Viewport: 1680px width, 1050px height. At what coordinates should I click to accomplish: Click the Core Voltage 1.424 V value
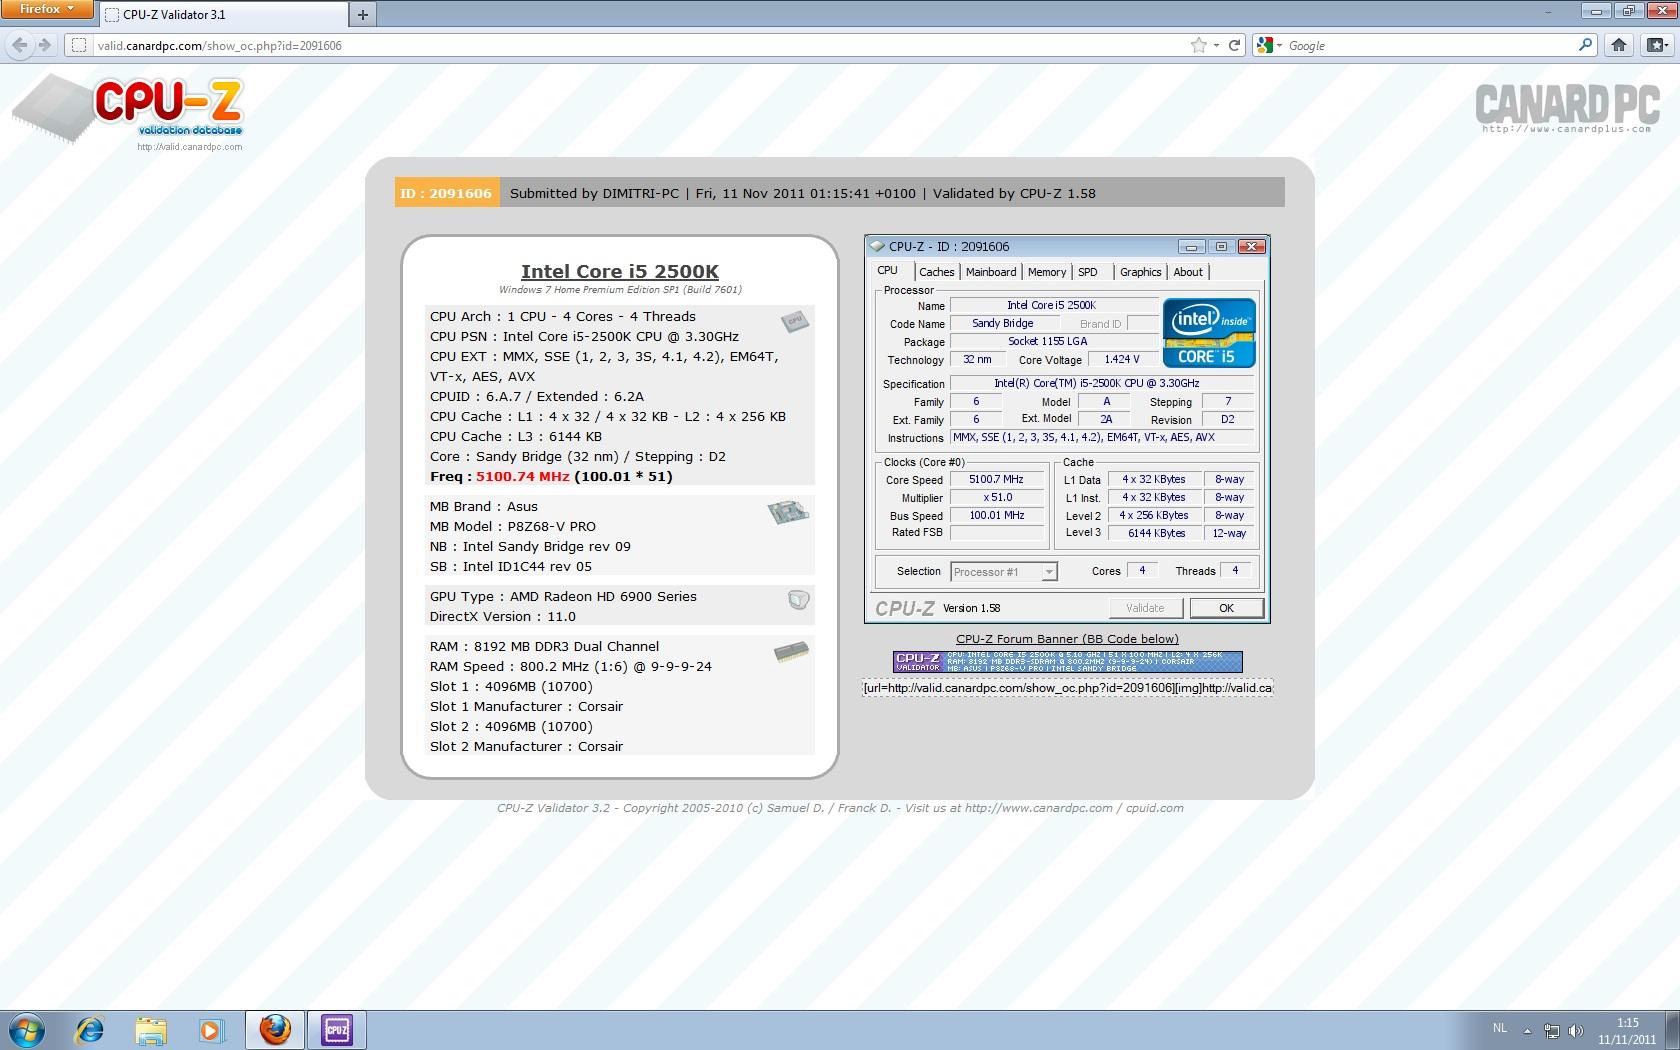point(1122,360)
